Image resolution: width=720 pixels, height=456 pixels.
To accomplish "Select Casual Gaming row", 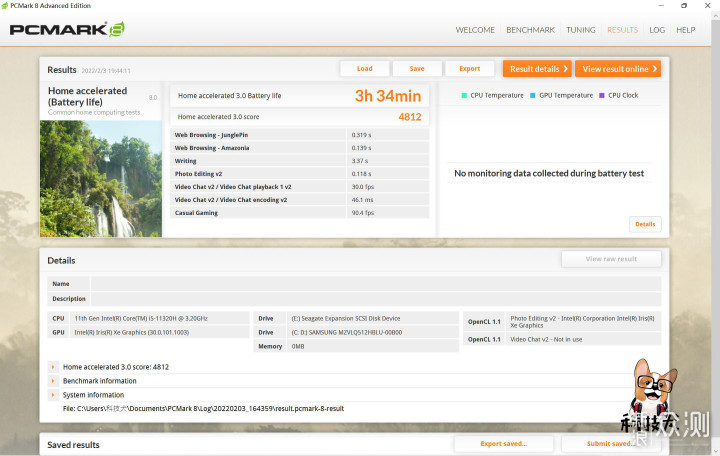I will pos(299,213).
